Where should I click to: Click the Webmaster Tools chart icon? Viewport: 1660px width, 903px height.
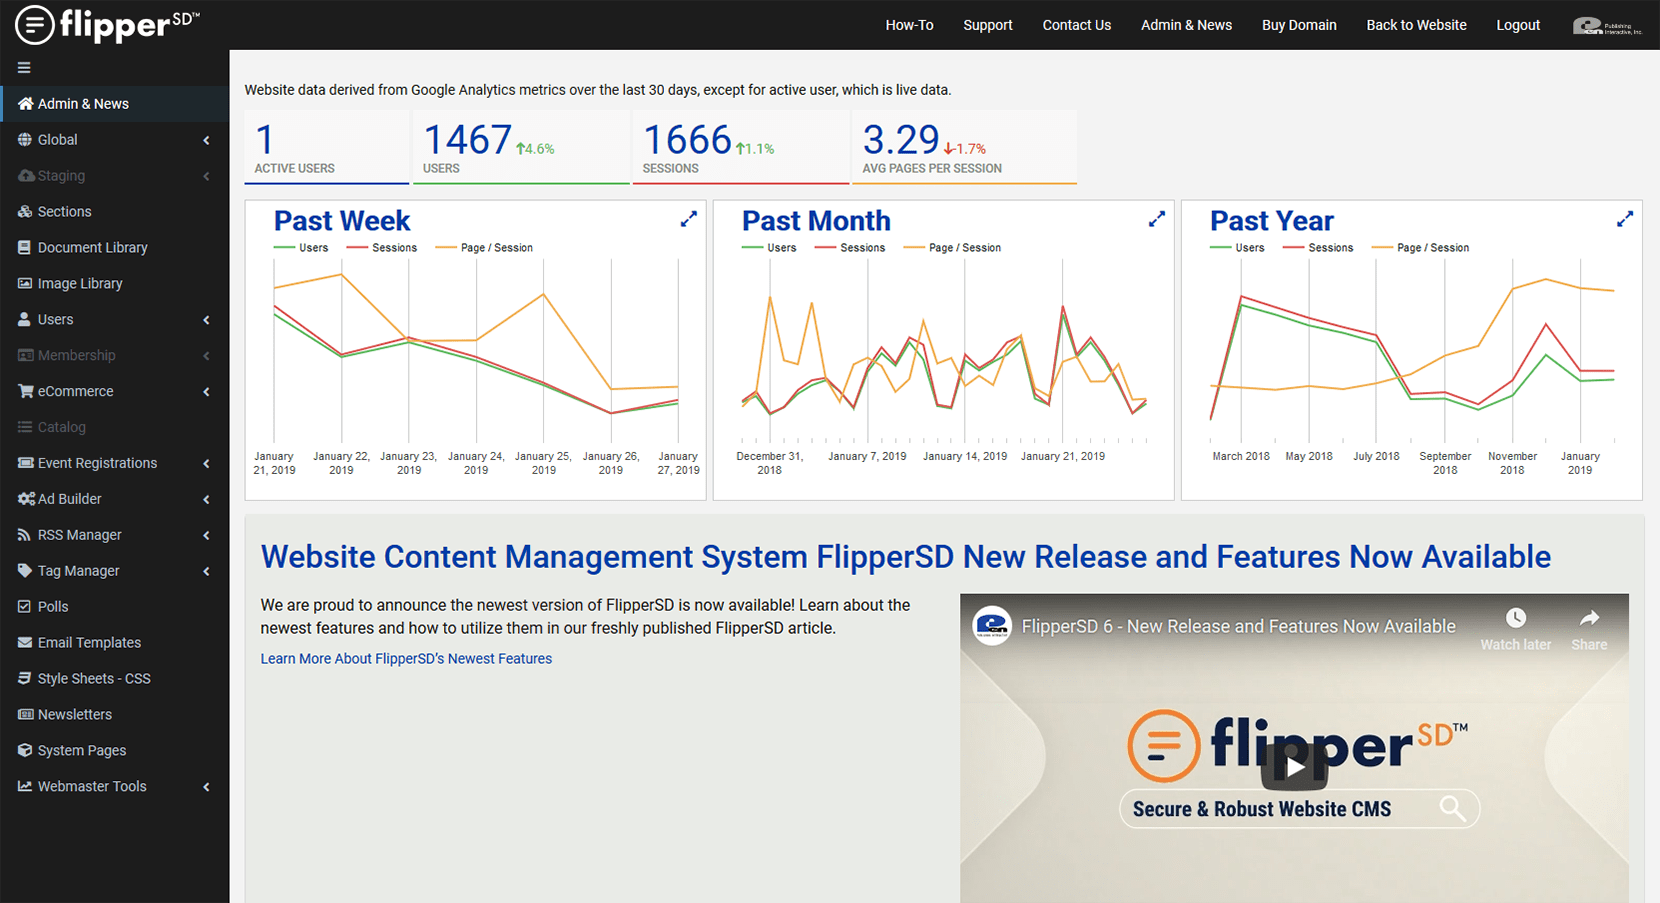point(25,787)
